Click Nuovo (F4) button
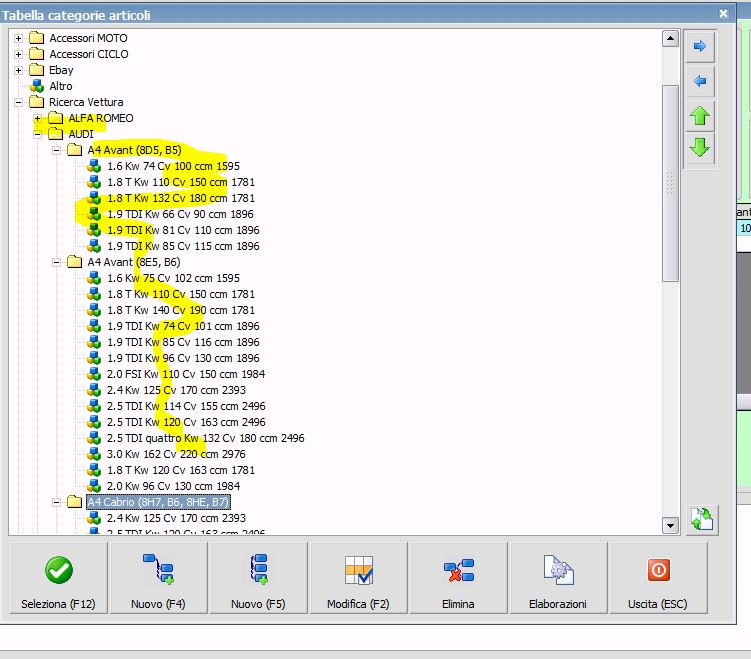 (x=159, y=578)
